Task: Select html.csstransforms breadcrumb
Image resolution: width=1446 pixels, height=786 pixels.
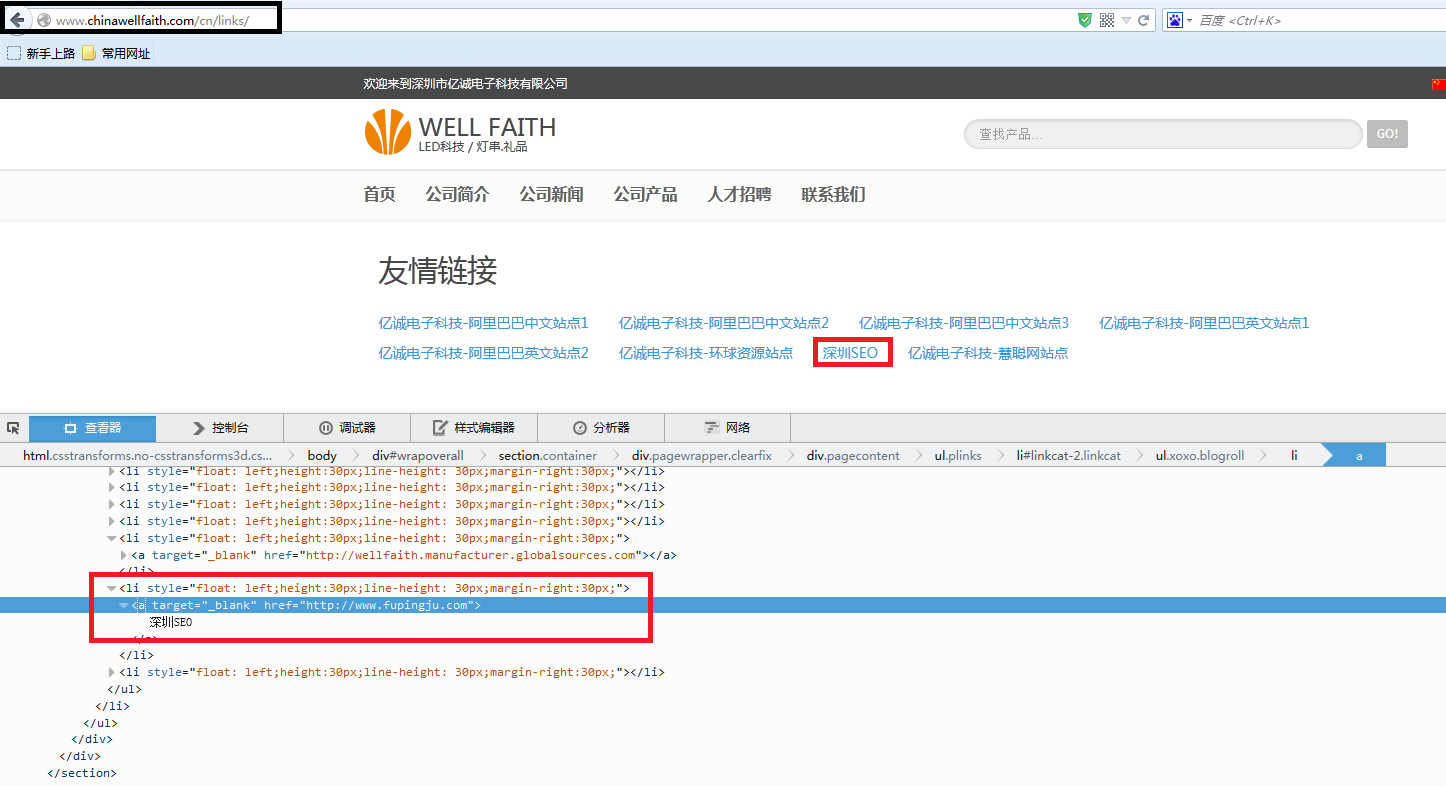Action: pyautogui.click(x=147, y=455)
